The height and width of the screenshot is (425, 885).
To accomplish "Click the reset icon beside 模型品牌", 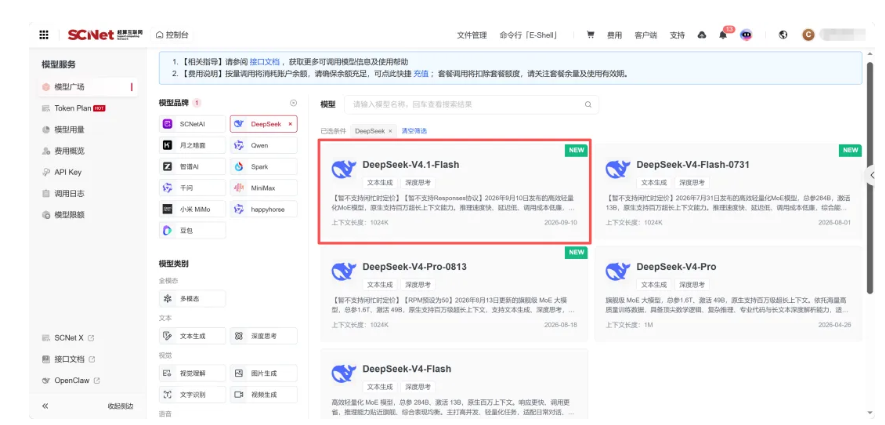I will [293, 103].
